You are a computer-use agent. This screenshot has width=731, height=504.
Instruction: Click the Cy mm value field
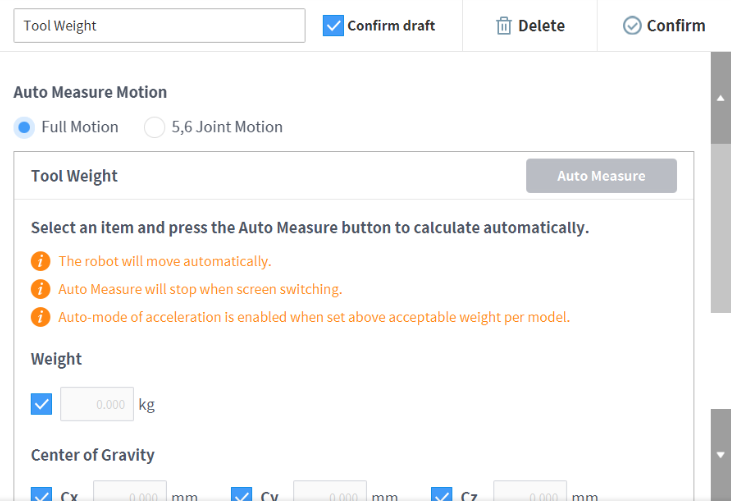pyautogui.click(x=329, y=494)
